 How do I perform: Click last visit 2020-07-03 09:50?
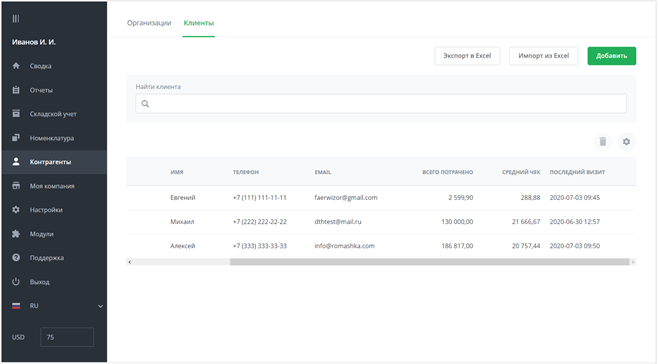pyautogui.click(x=574, y=246)
